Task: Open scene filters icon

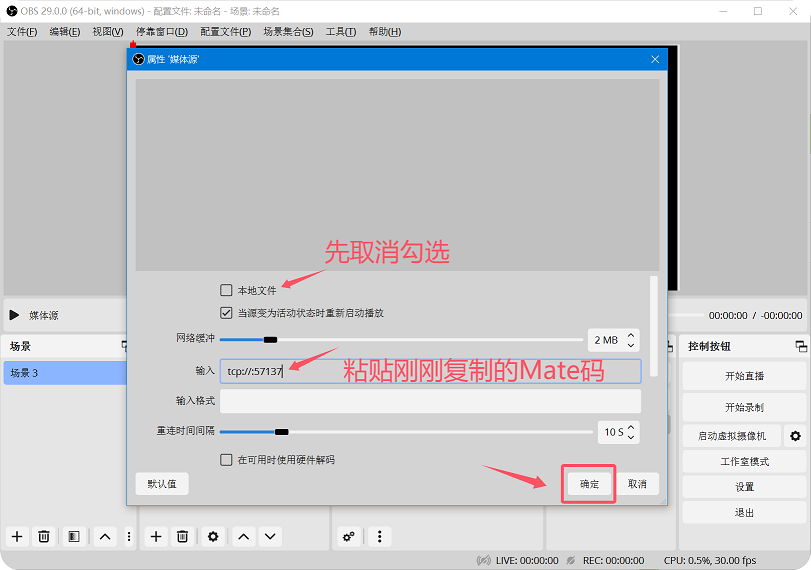Action: pyautogui.click(x=74, y=536)
